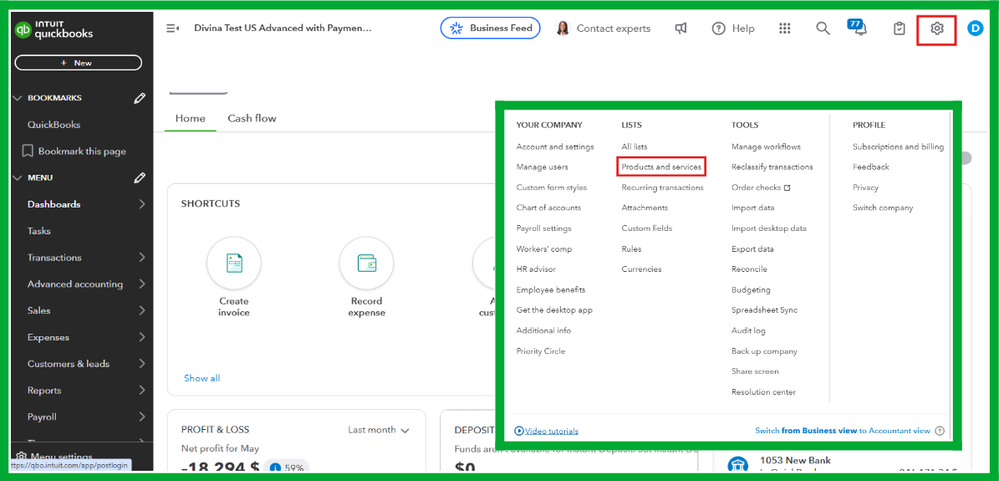The height and width of the screenshot is (481, 999).
Task: Switch to the Cash flow tab
Action: (x=252, y=118)
